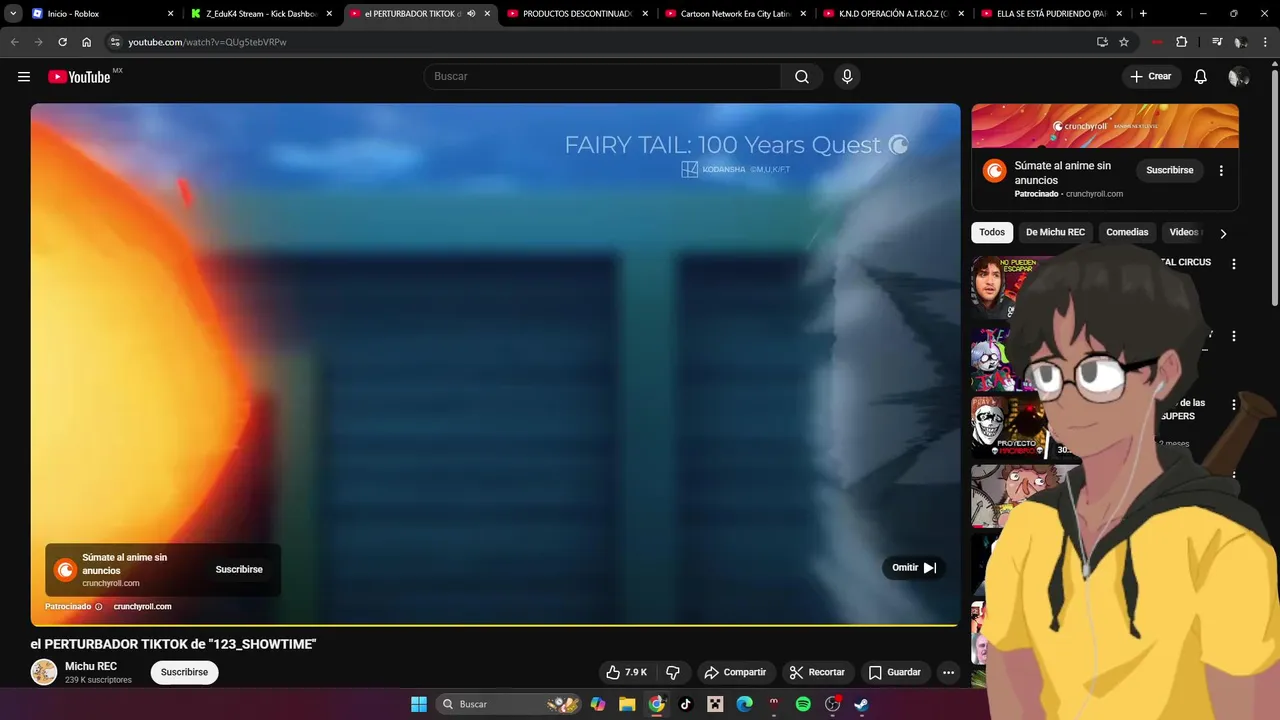Click the Chrome address bar URL
This screenshot has height=720, width=1280.
pos(207,42)
